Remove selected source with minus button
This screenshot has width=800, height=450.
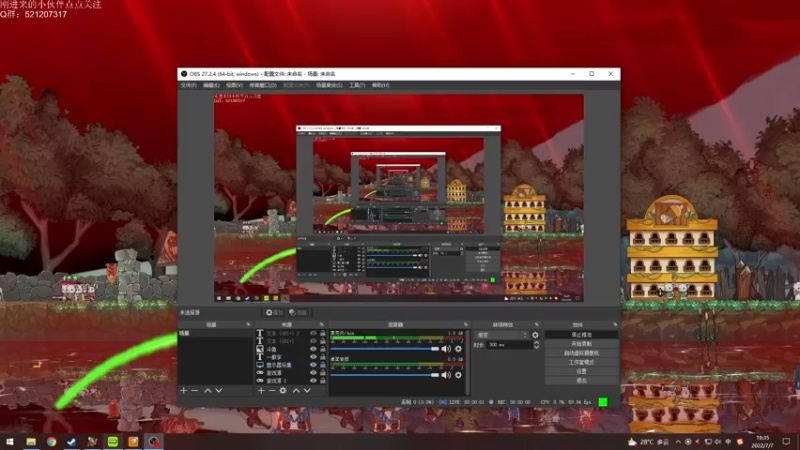pyautogui.click(x=271, y=390)
